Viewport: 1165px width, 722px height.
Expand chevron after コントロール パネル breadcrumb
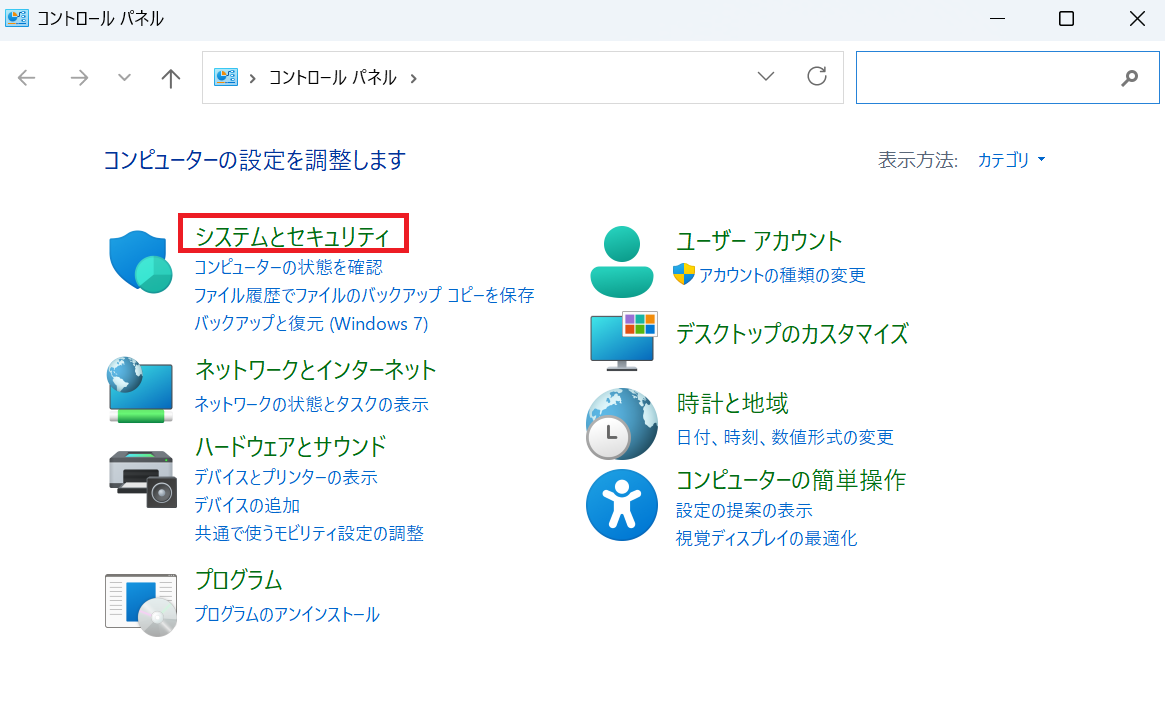(414, 78)
